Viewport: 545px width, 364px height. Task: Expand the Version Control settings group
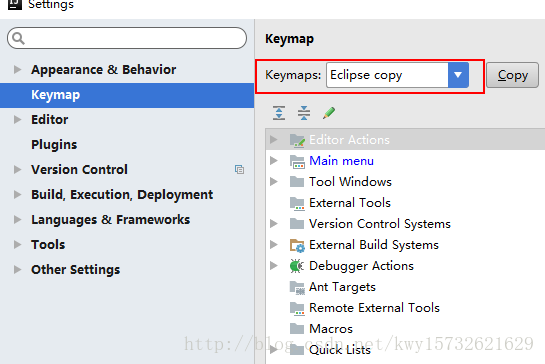[x=17, y=169]
